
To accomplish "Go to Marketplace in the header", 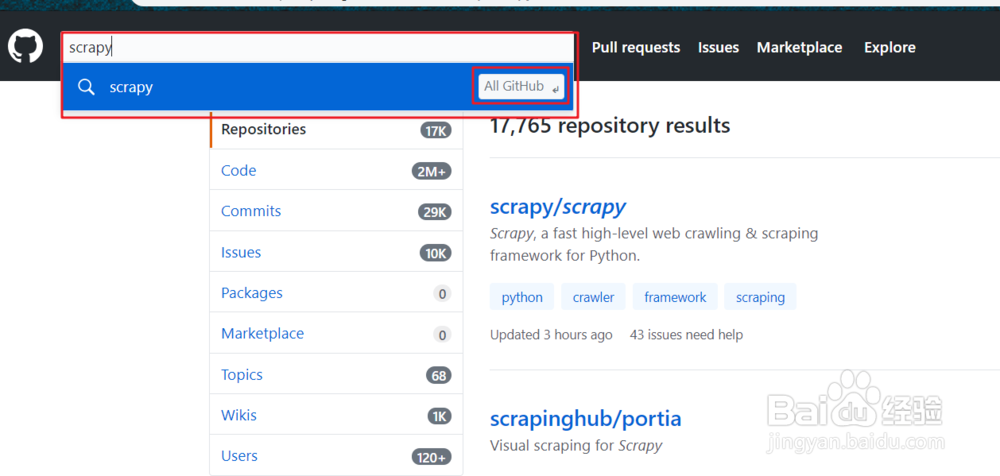I will point(799,47).
